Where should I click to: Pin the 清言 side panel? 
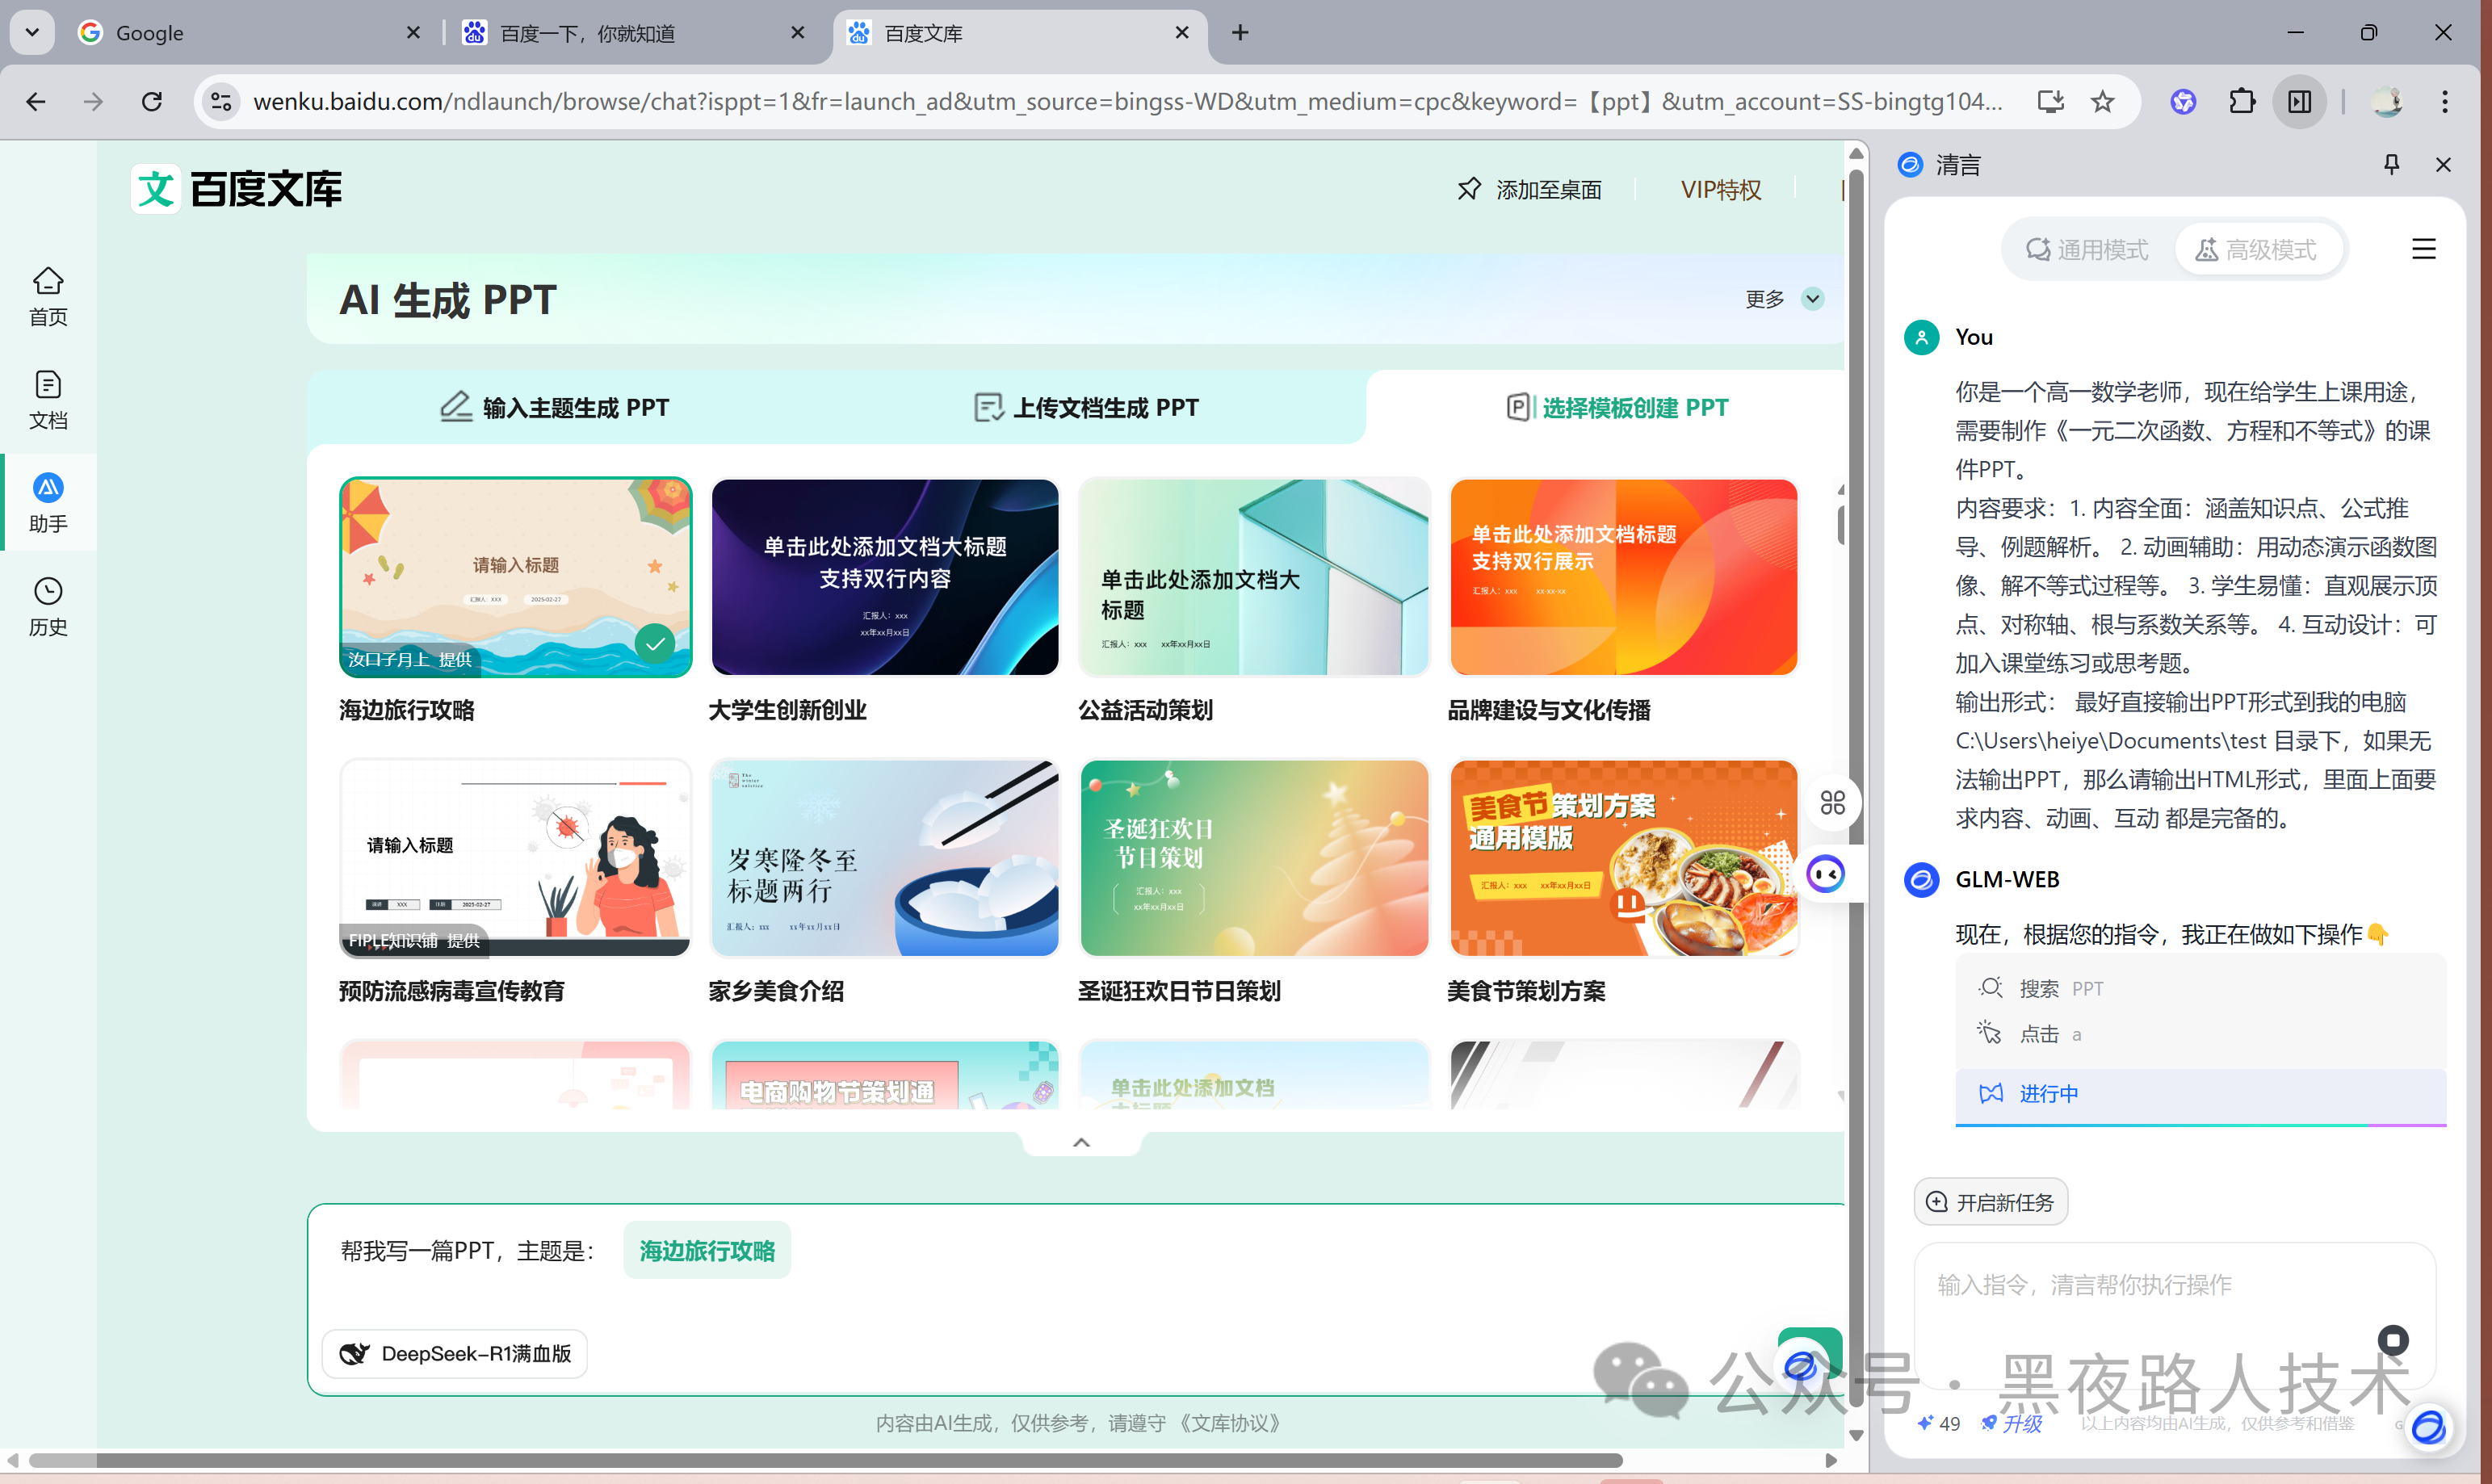tap(2391, 164)
